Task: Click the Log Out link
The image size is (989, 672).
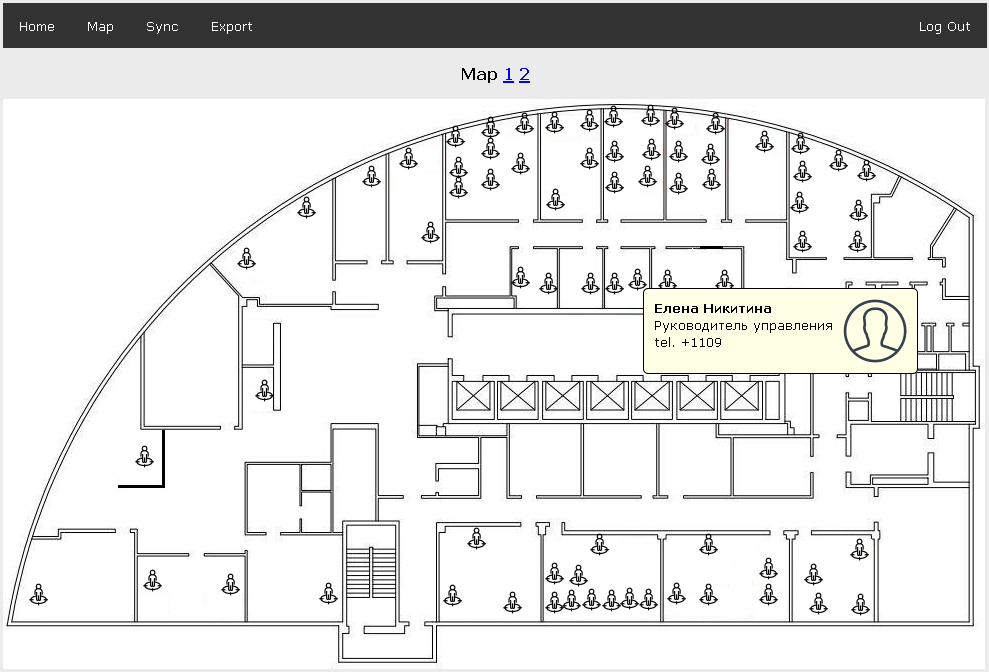Action: point(944,27)
